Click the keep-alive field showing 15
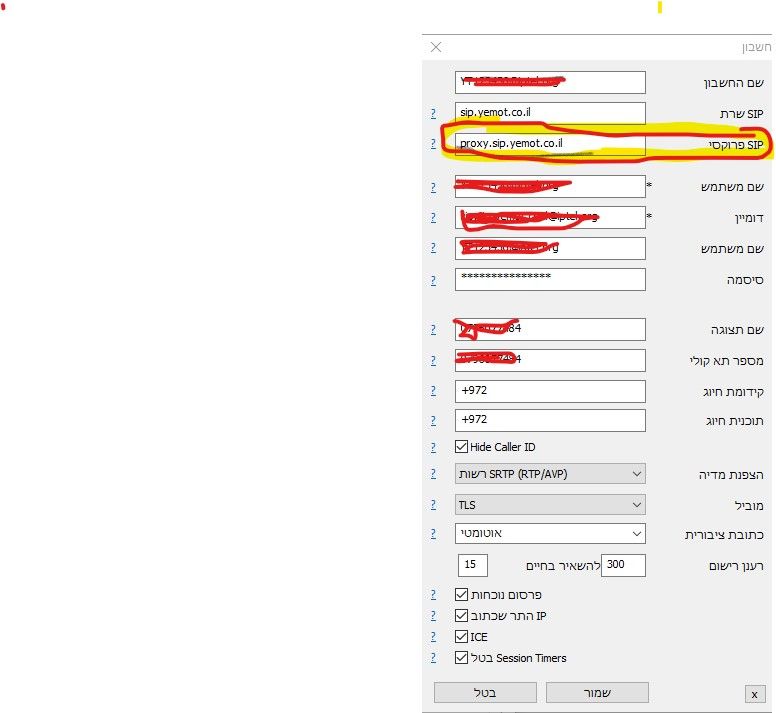This screenshot has height=713, width=776. [472, 565]
